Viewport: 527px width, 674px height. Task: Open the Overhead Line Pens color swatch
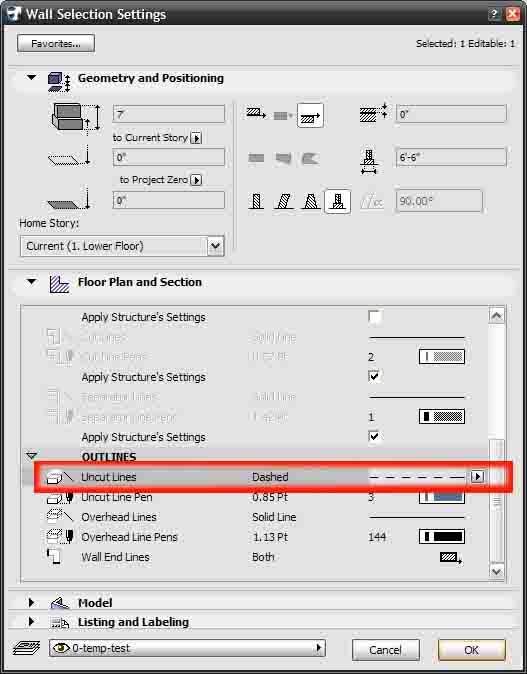[x=442, y=536]
